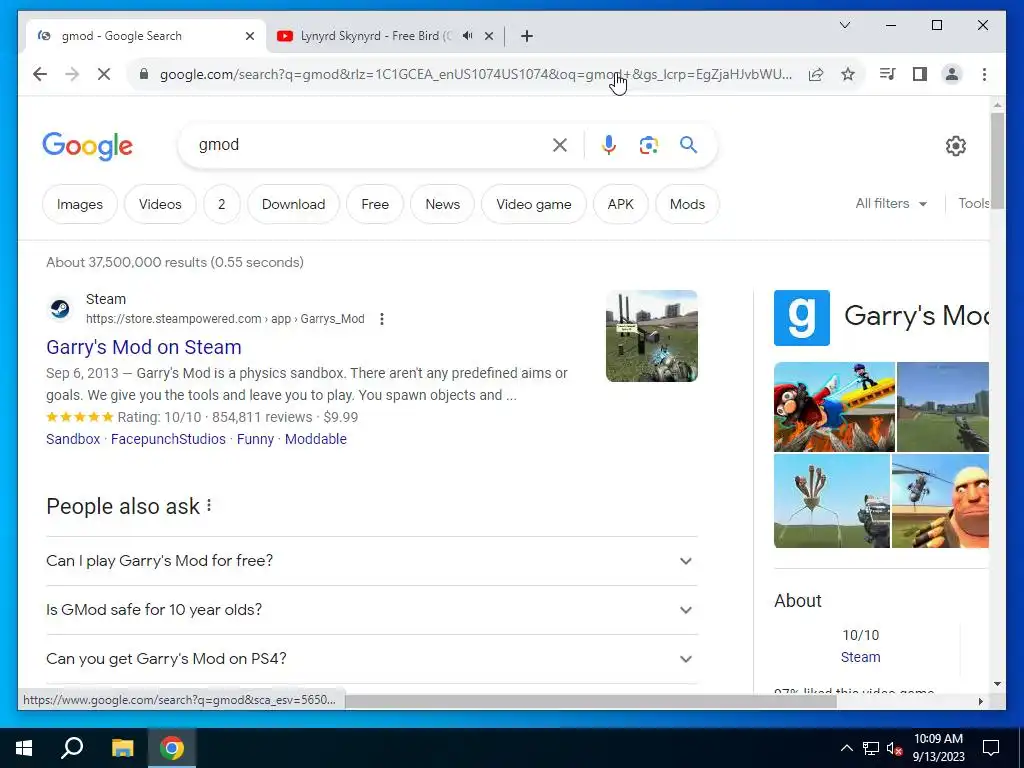Screen dimensions: 1024x768
Task: Open People also ask options dots
Action: coord(209,505)
